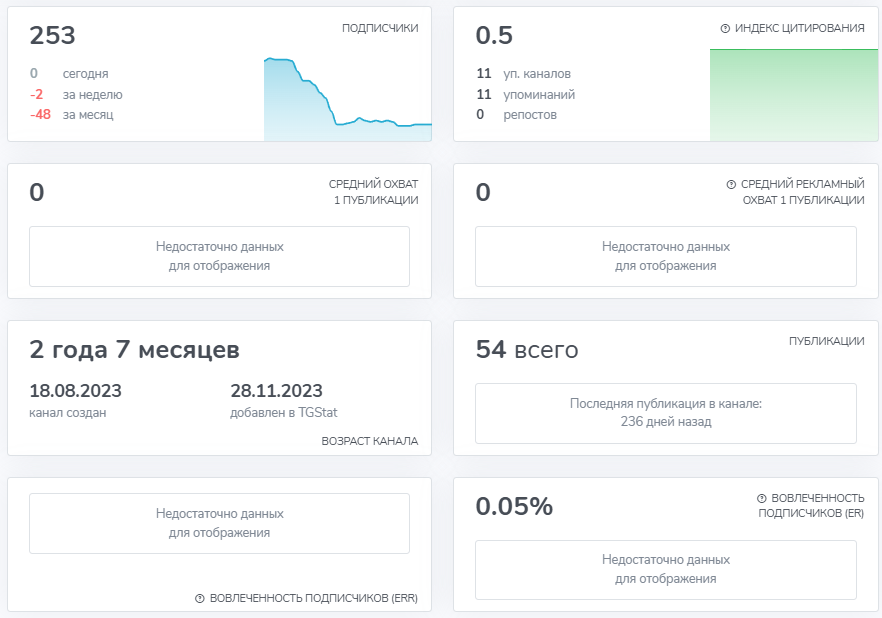The width and height of the screenshot is (882, 618).
Task: Open the ПОДПИСЧИКИ card title
Action: click(380, 28)
